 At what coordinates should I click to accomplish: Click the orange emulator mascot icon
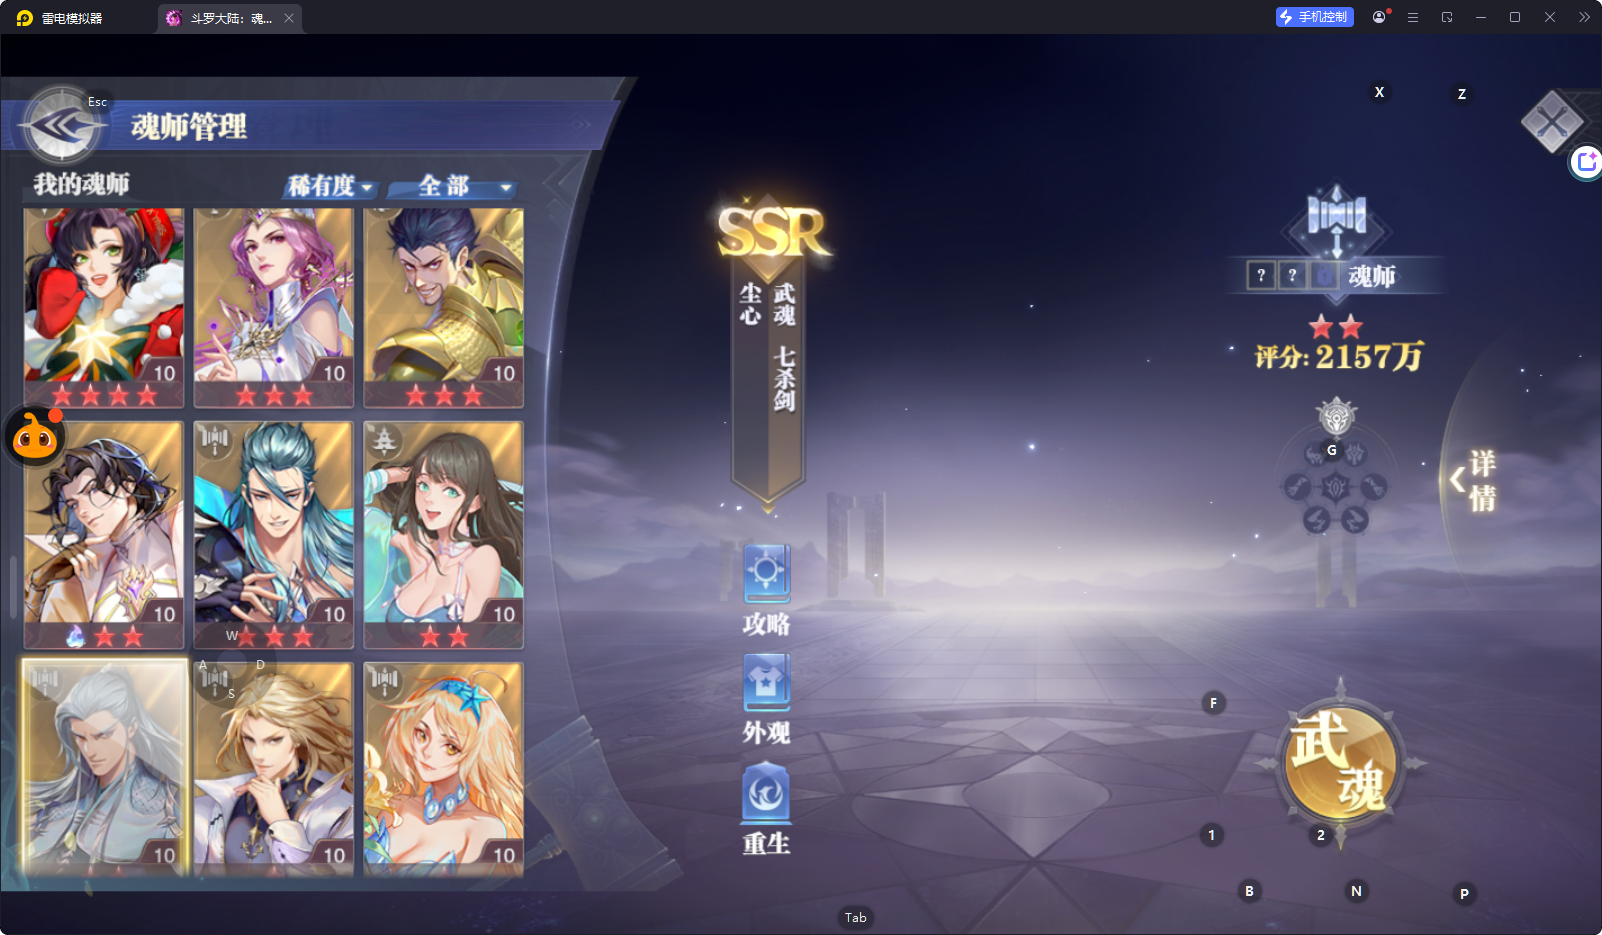(35, 437)
